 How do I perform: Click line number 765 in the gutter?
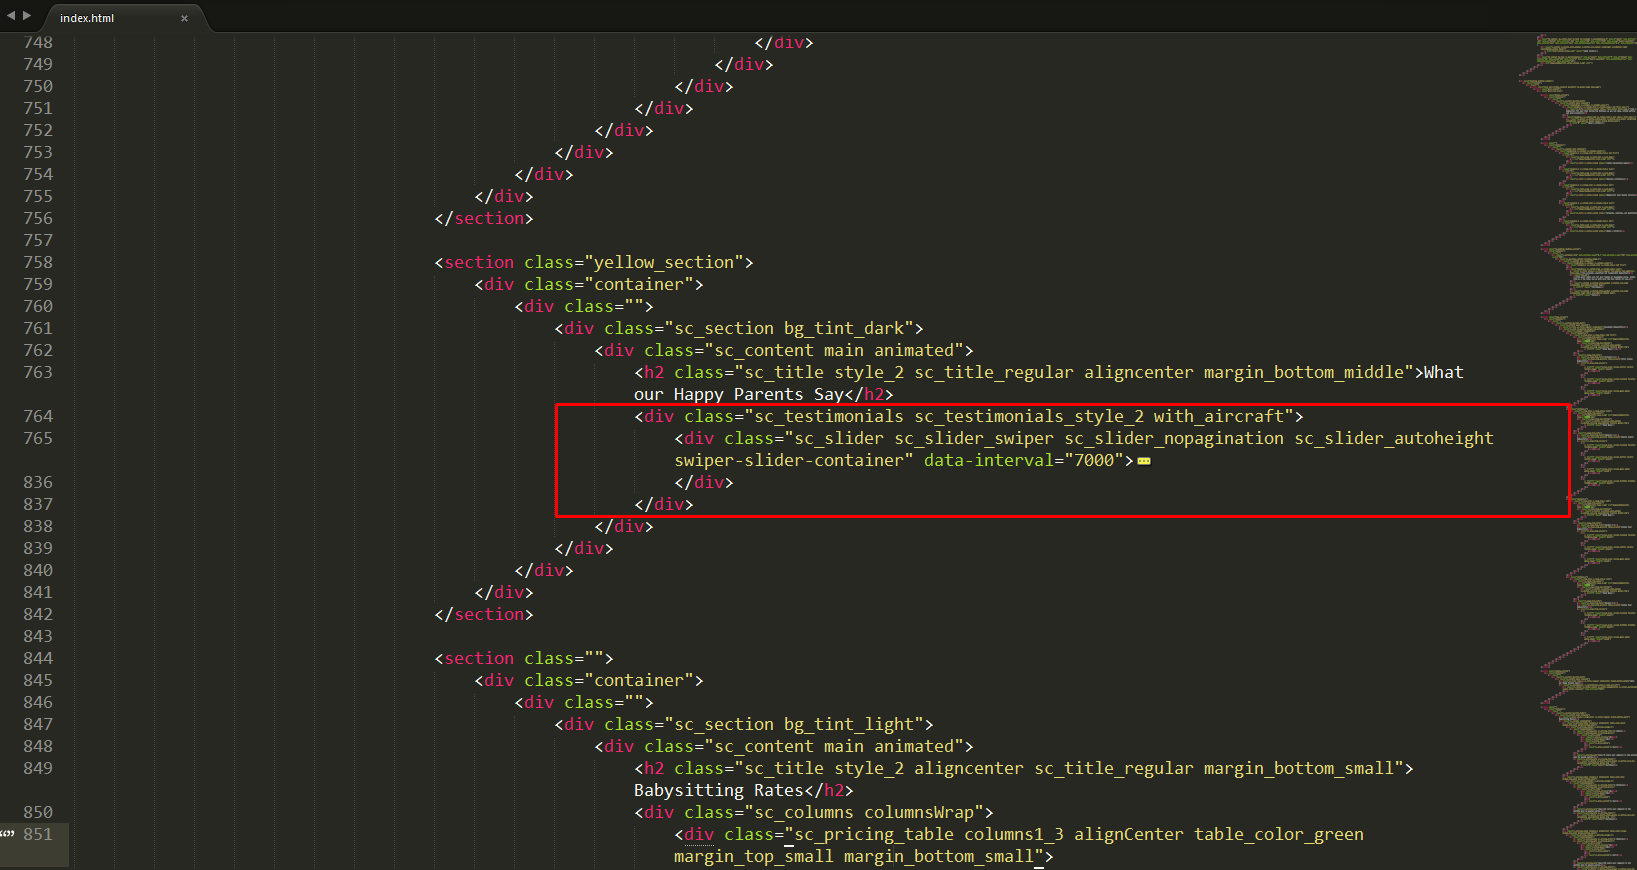coord(38,438)
